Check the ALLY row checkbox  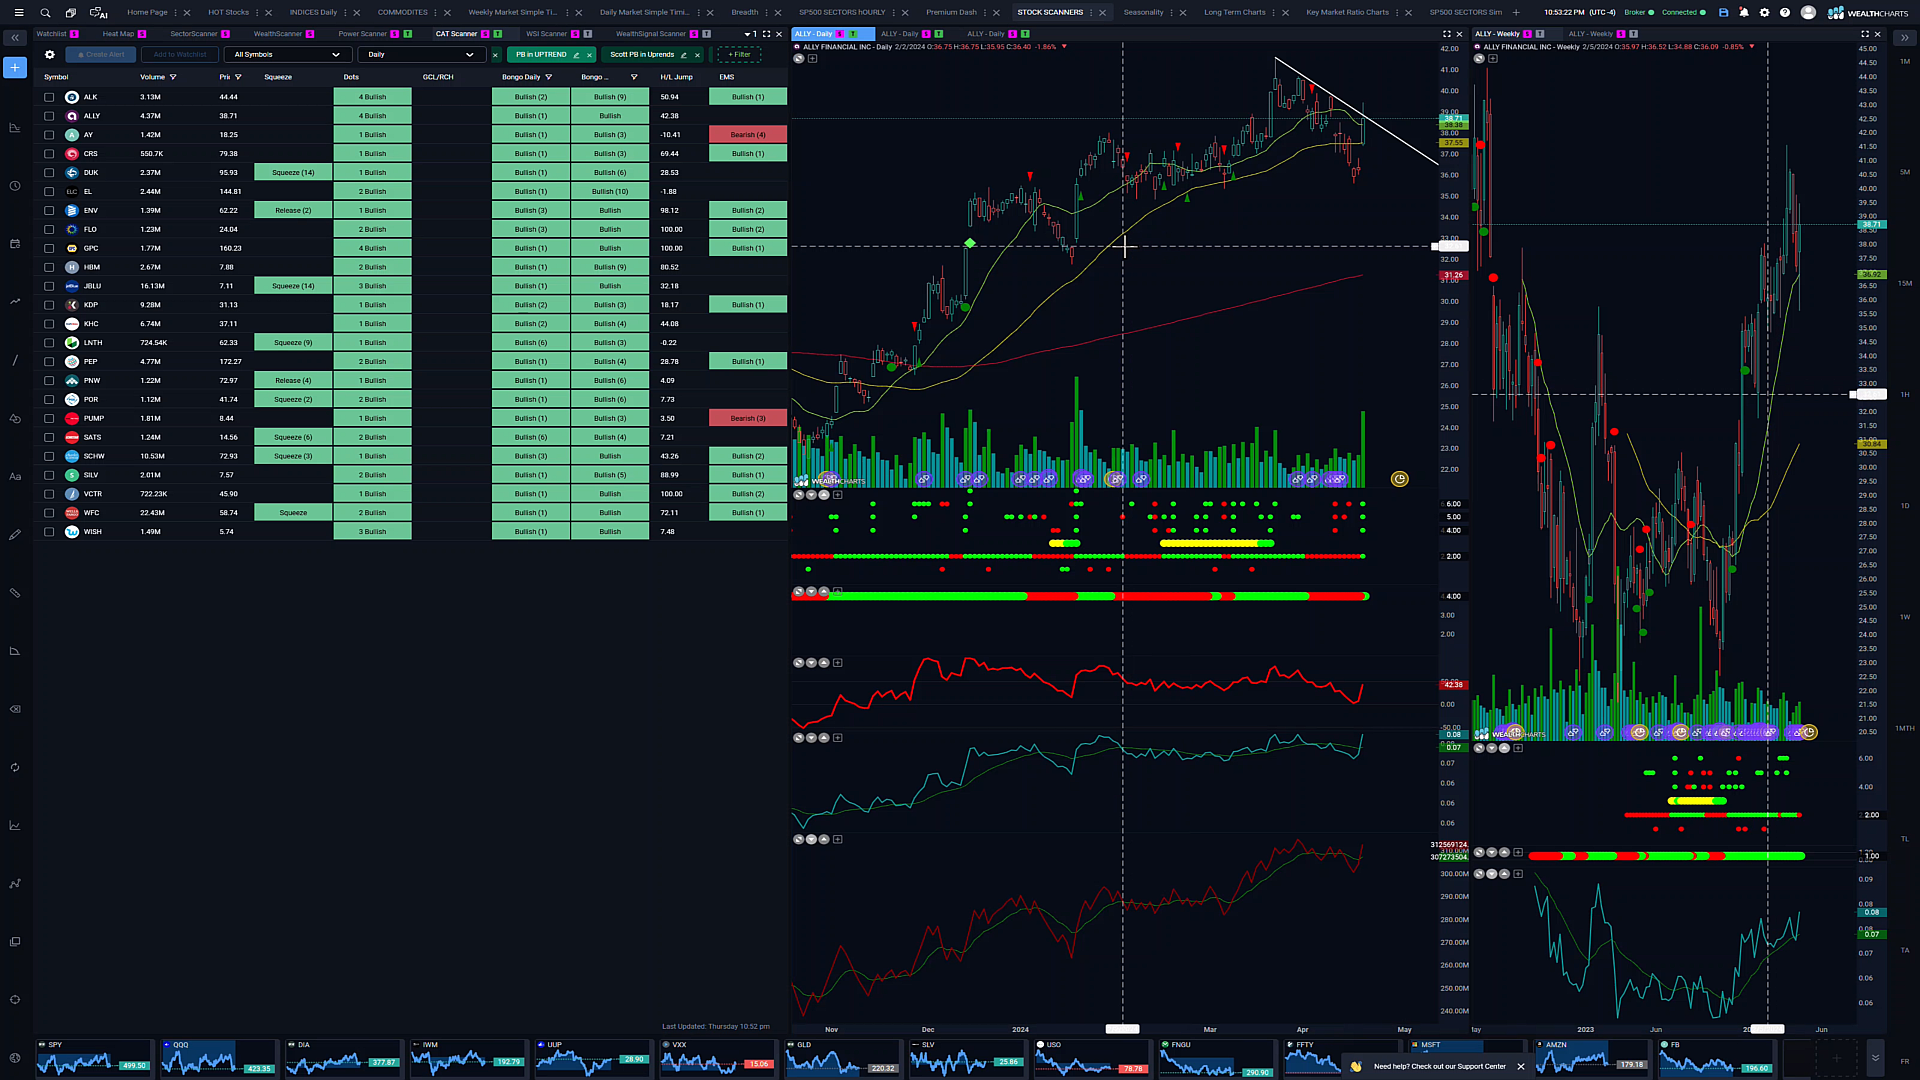pos(49,116)
